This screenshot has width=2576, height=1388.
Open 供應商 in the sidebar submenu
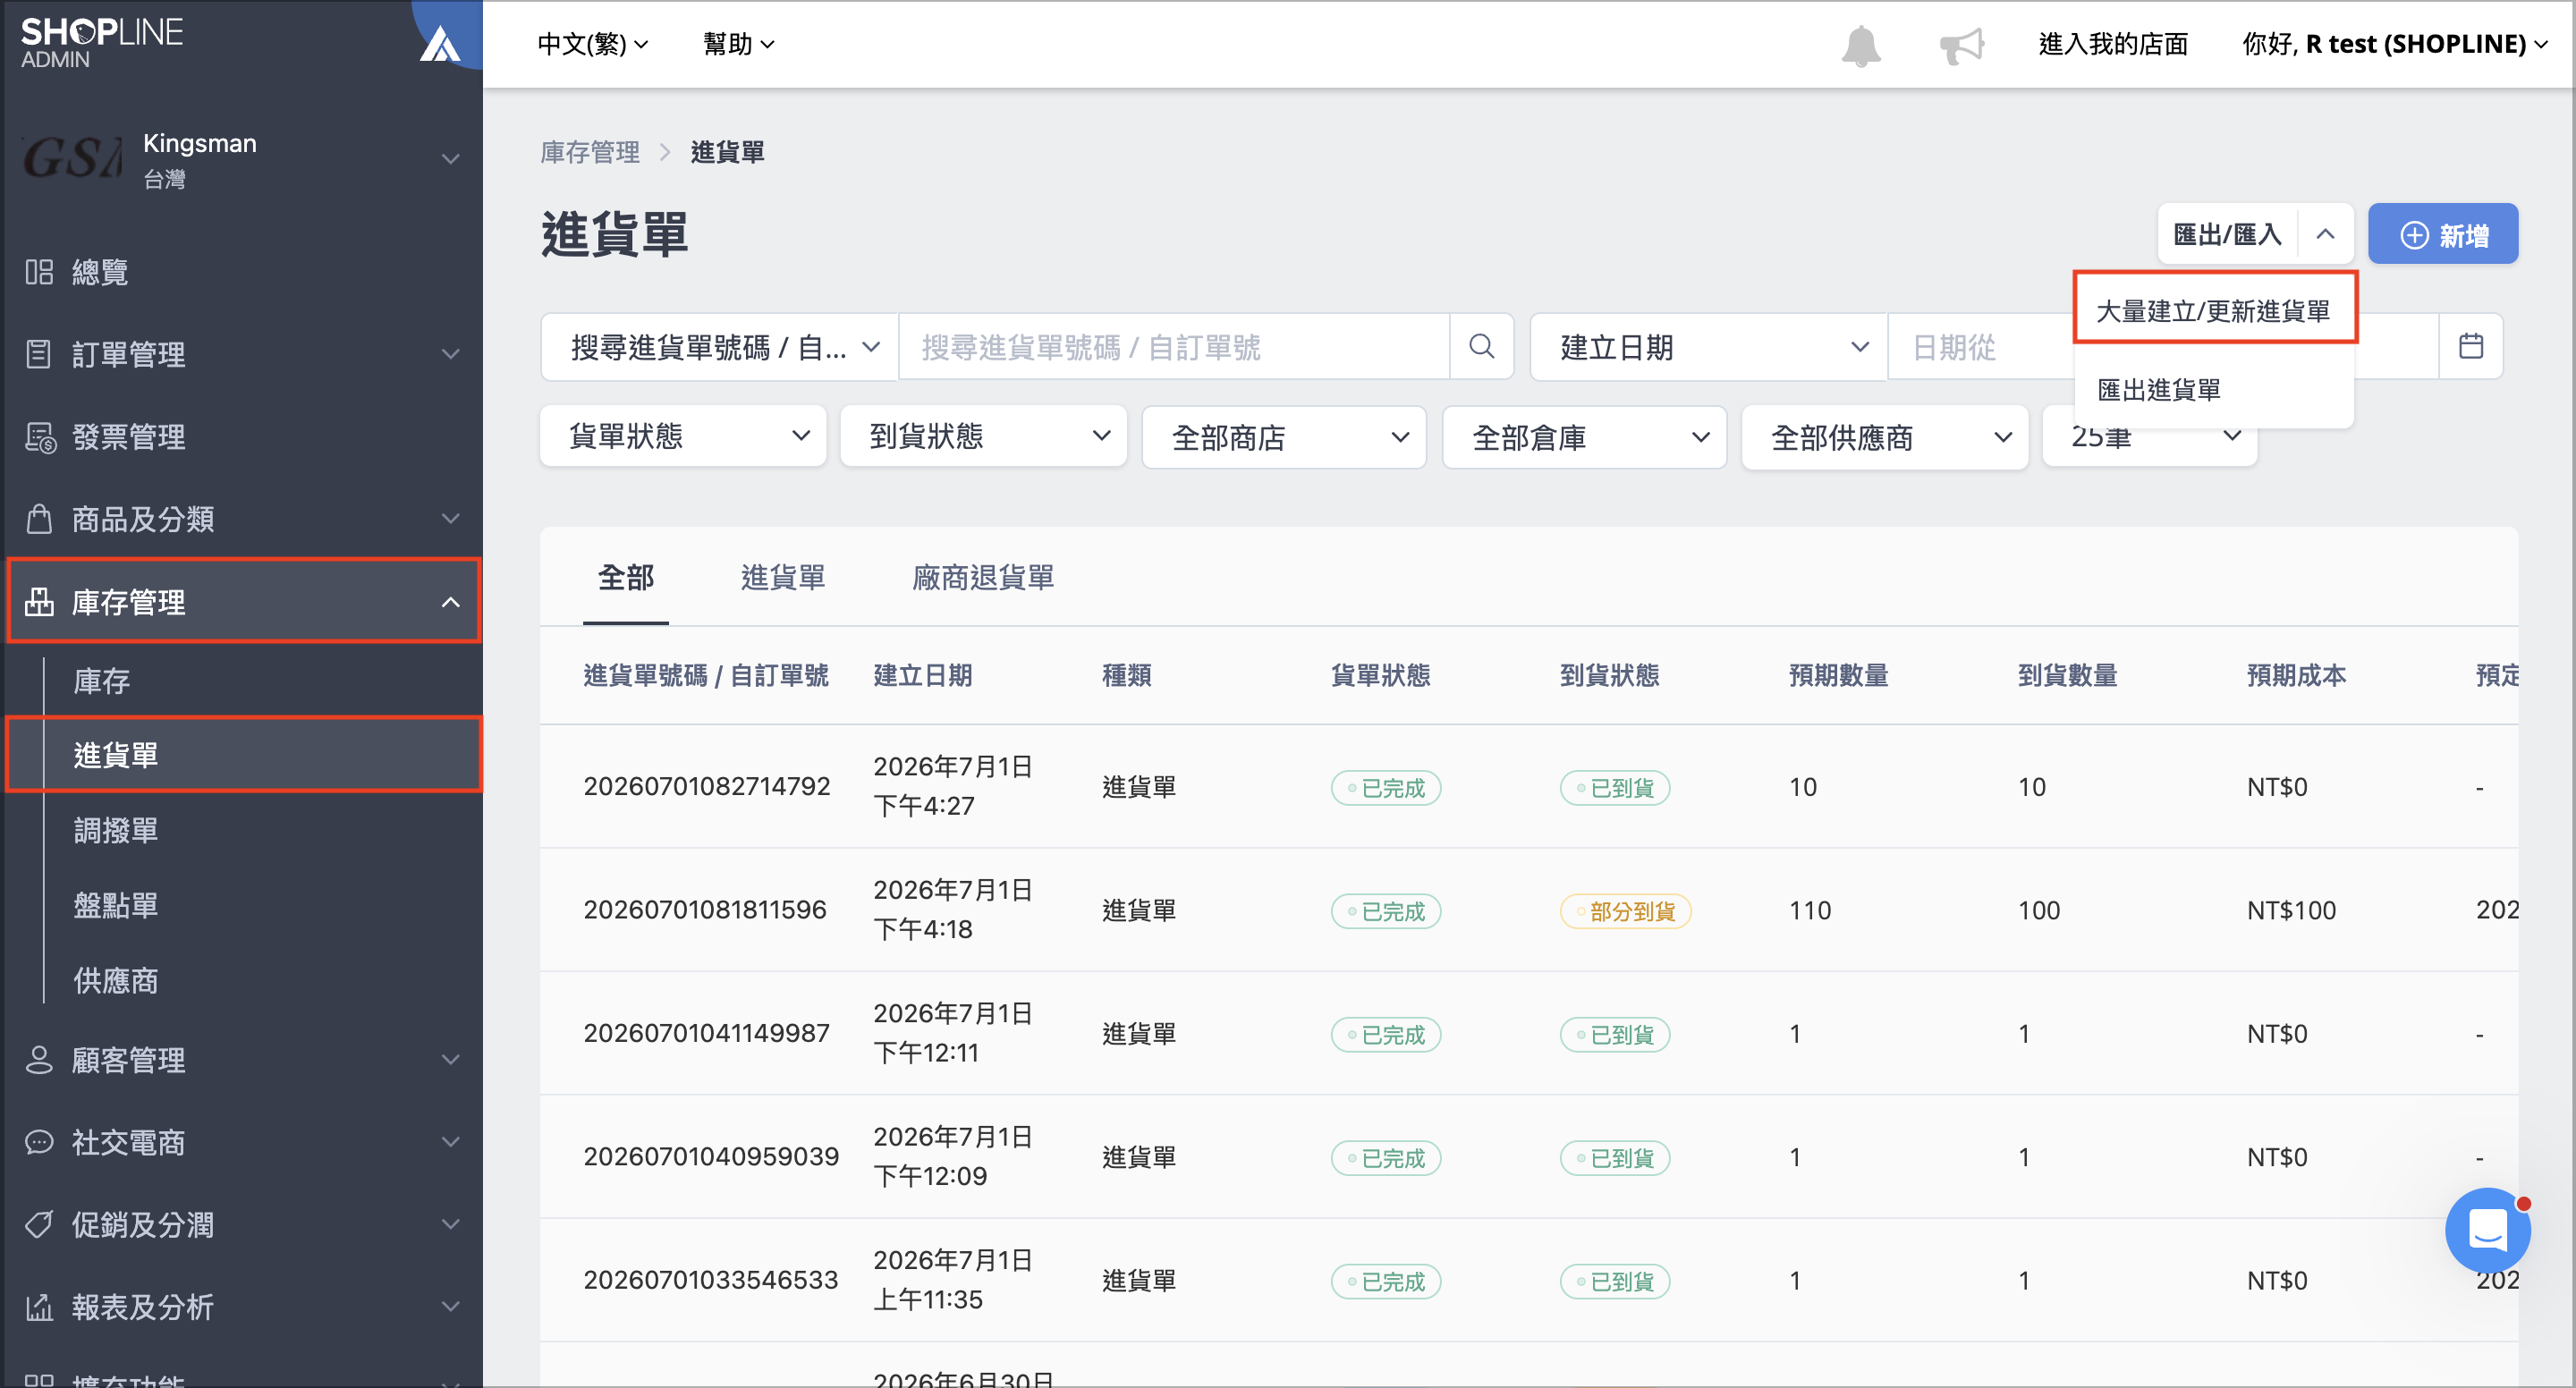[116, 981]
